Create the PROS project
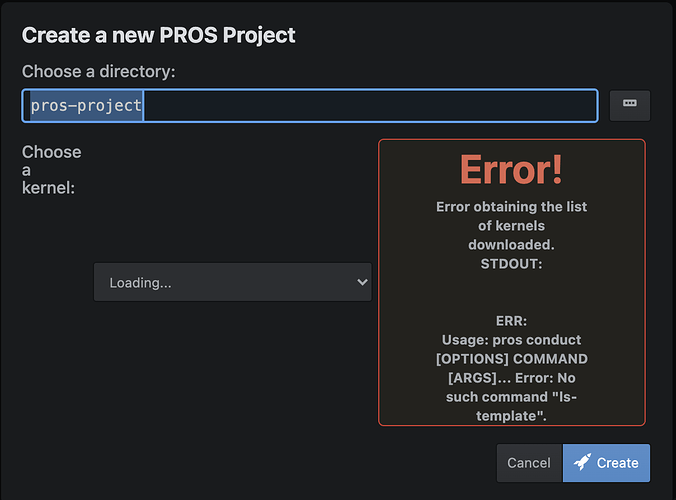The image size is (676, 500). click(x=606, y=463)
